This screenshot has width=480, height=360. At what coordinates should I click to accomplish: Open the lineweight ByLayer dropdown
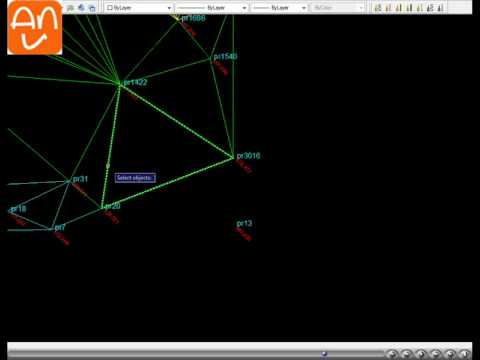click(x=279, y=7)
